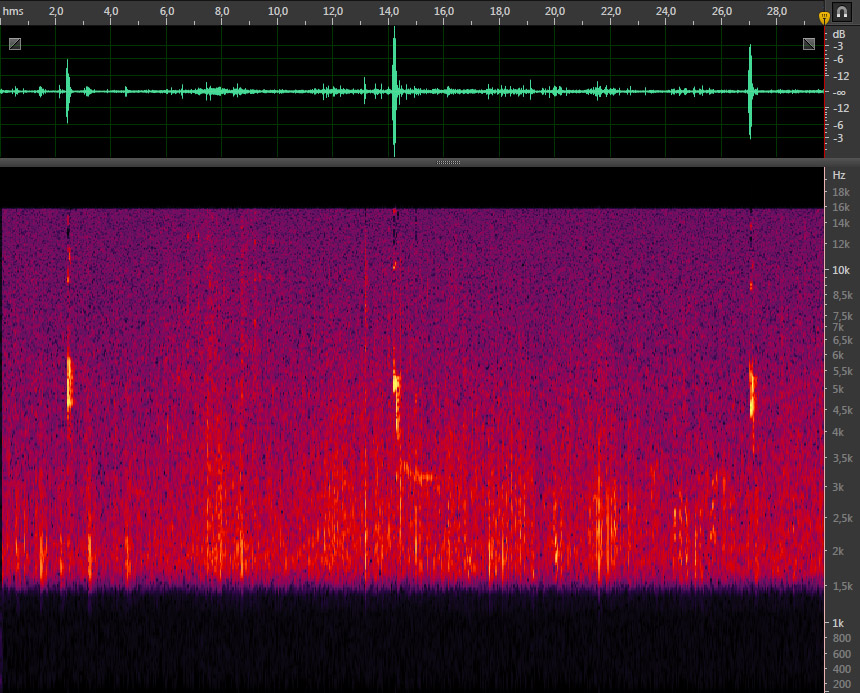860x693 pixels.
Task: Click the 14,0 mark on time ruler
Action: pyautogui.click(x=389, y=11)
